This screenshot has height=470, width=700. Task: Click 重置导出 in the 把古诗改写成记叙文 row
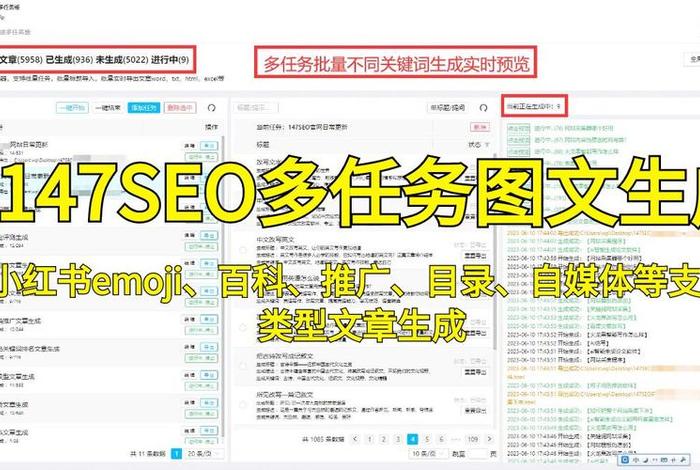point(475,371)
